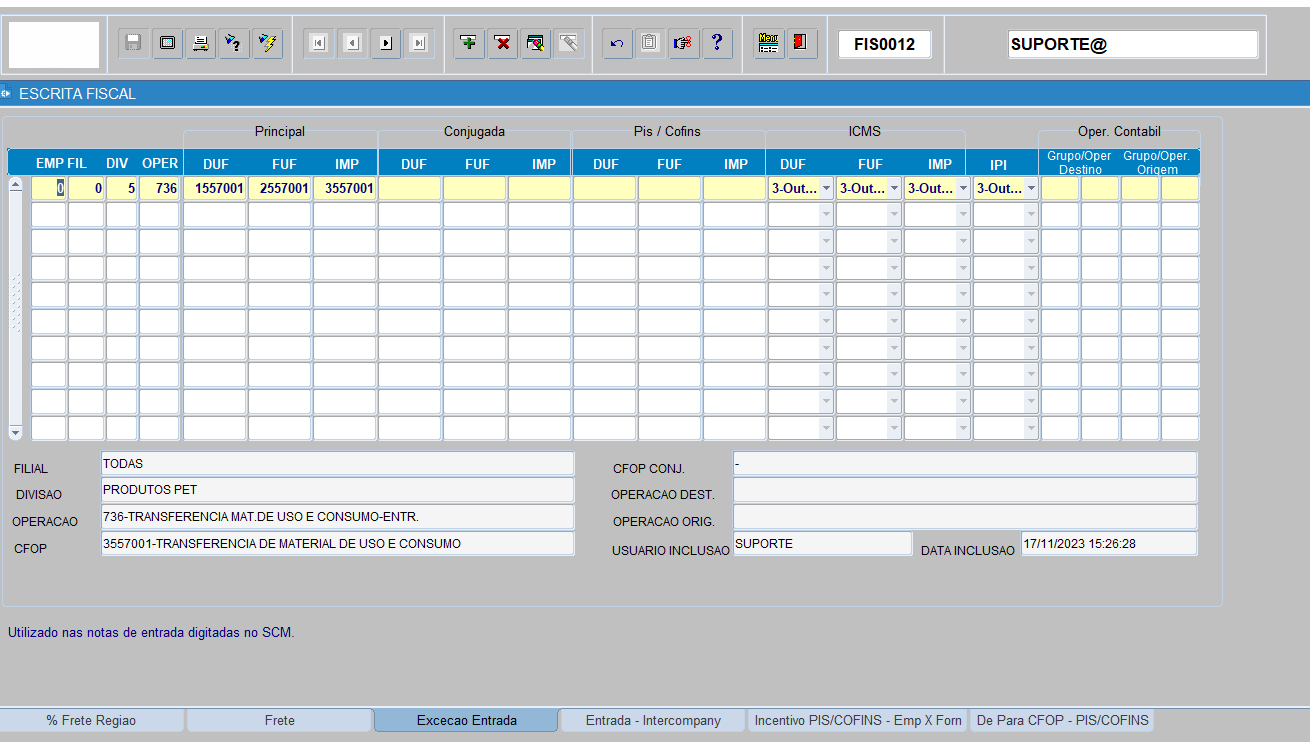Click OPERACAO field 736-TRANSFERENCIA MAT.DE USO
The image size is (1310, 742).
tap(338, 517)
